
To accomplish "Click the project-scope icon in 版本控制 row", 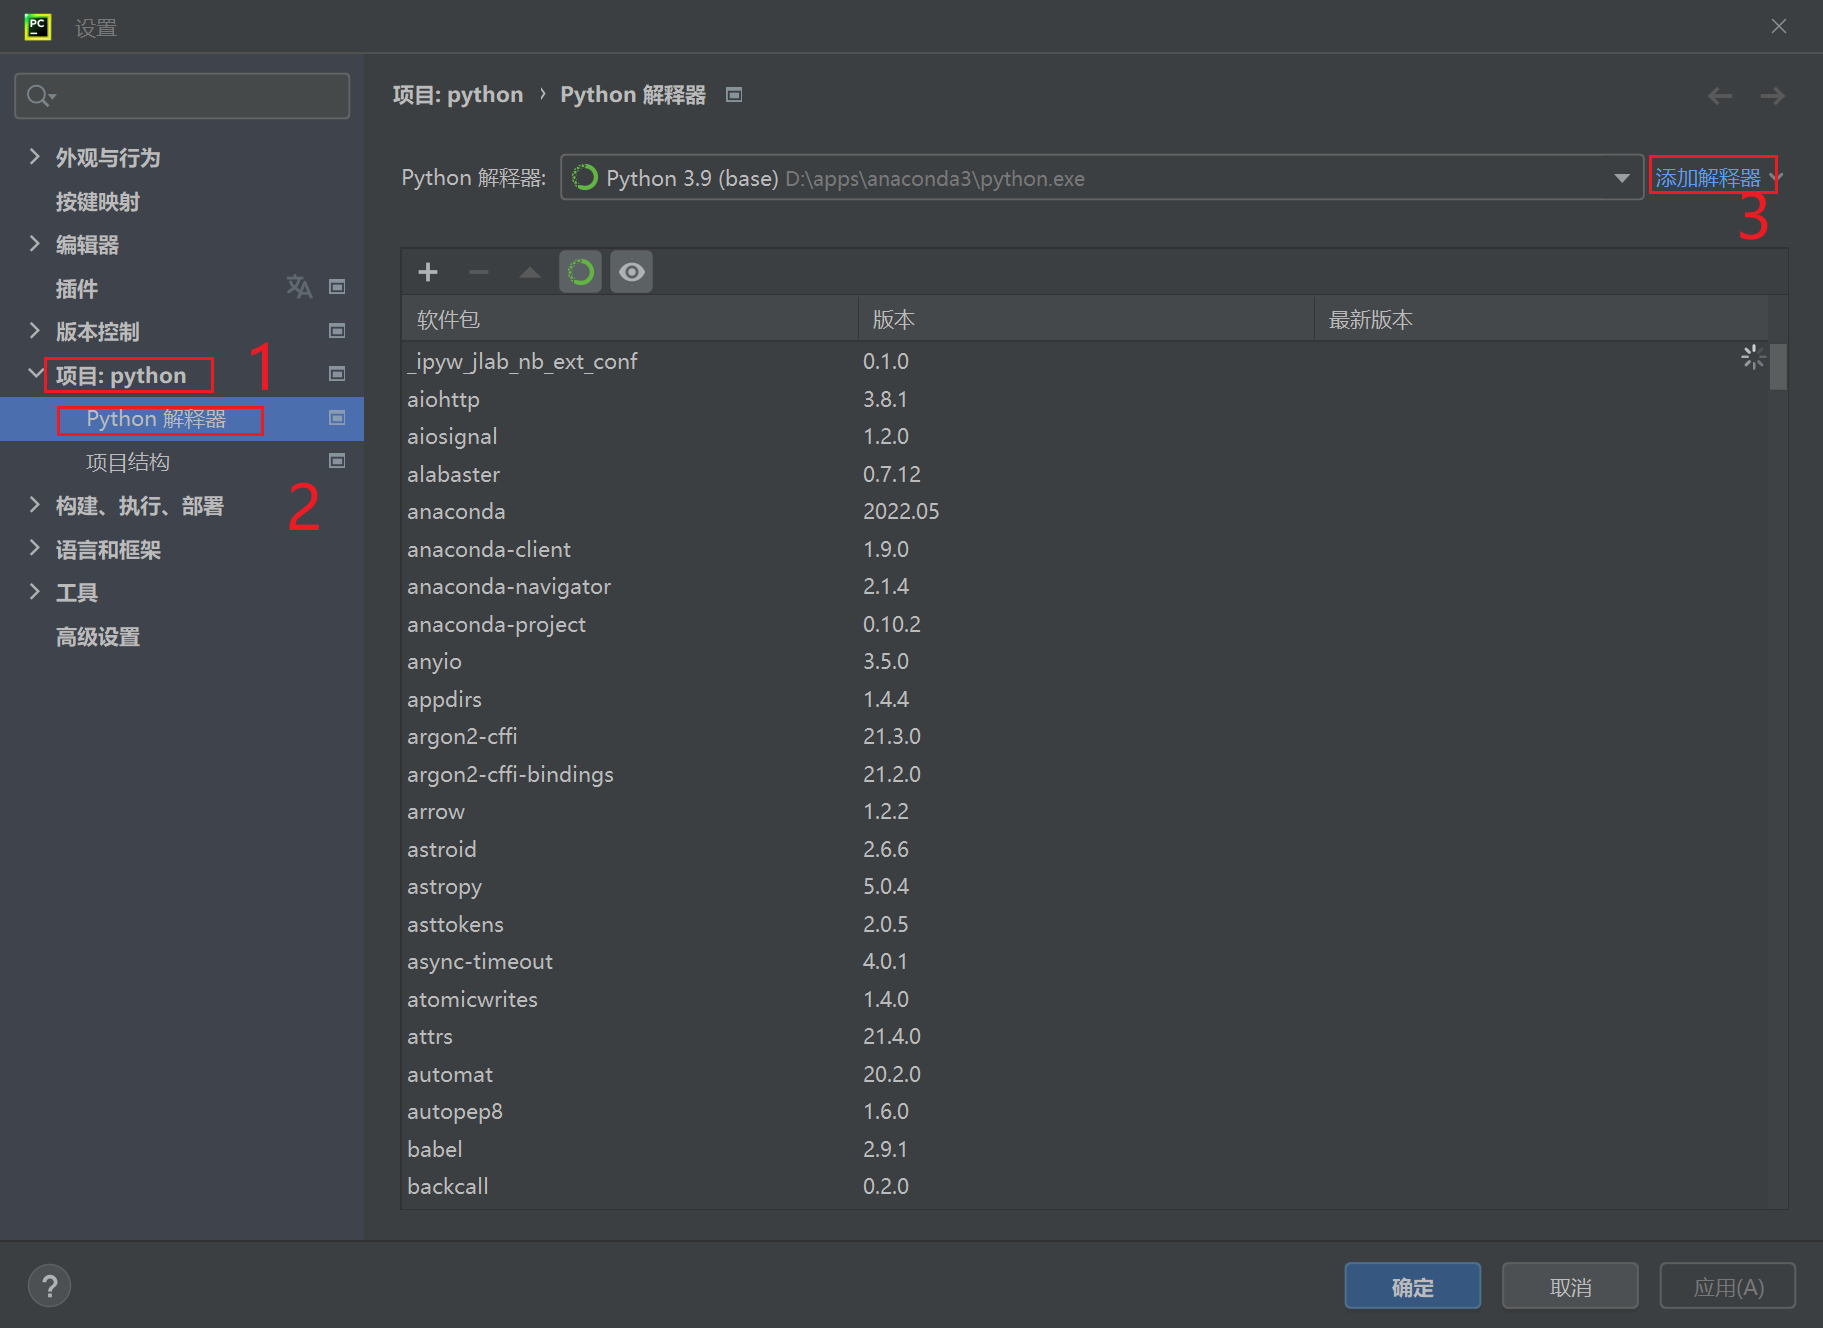I will [337, 330].
